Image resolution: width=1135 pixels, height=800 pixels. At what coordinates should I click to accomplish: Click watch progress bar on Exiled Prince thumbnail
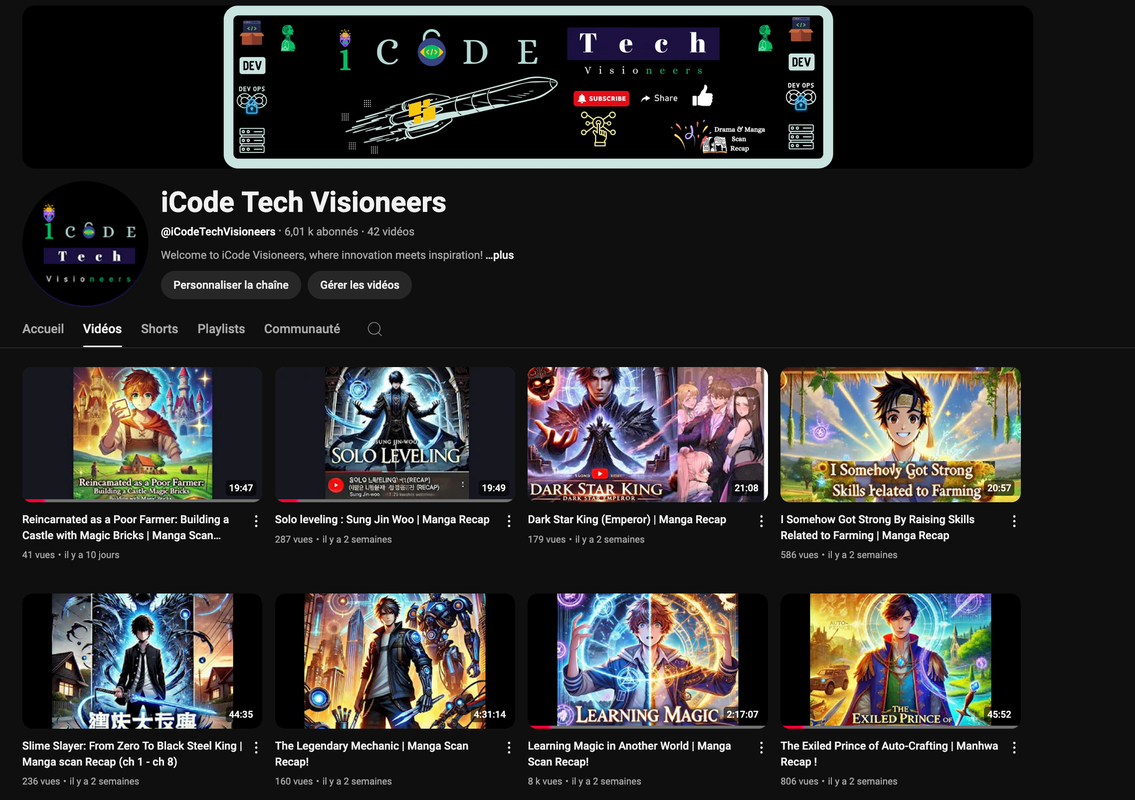click(900, 727)
